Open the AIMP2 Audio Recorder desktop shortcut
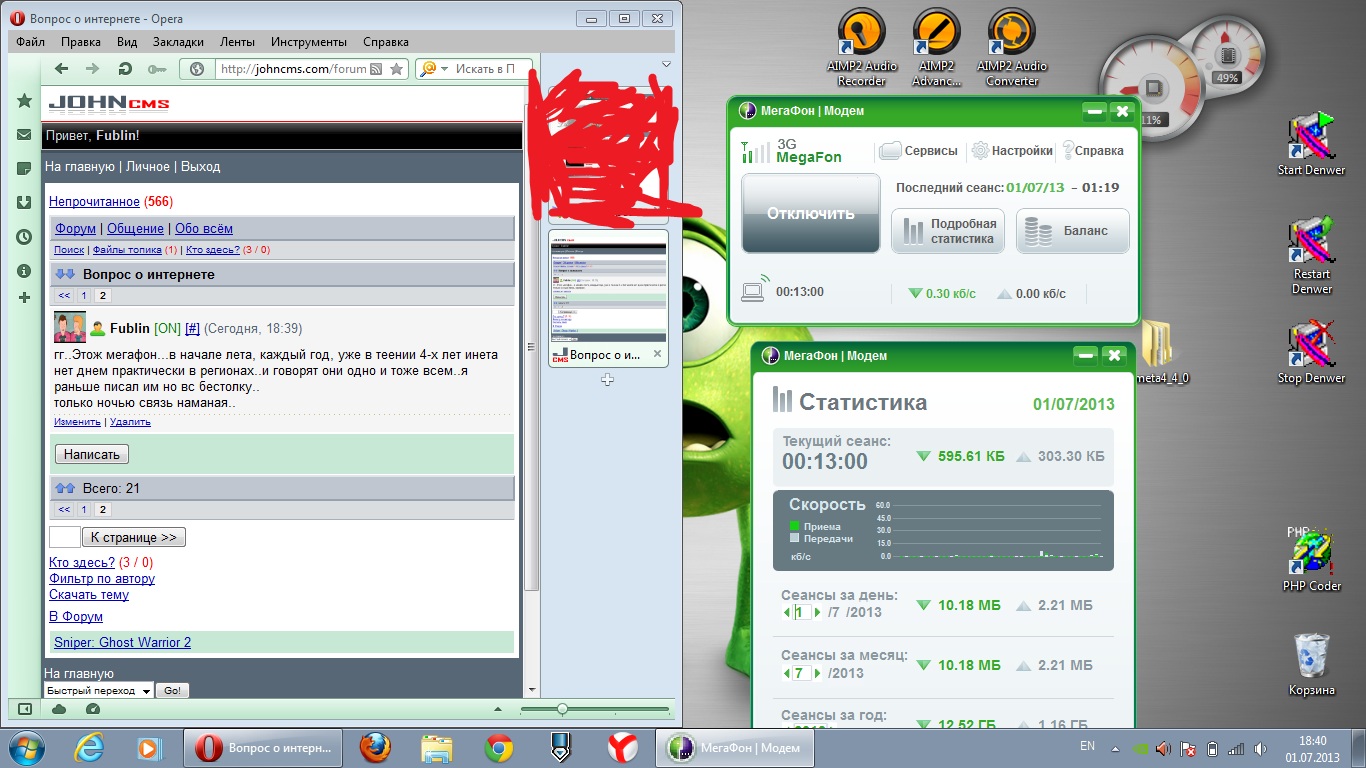The height and width of the screenshot is (768, 1366). tap(861, 48)
